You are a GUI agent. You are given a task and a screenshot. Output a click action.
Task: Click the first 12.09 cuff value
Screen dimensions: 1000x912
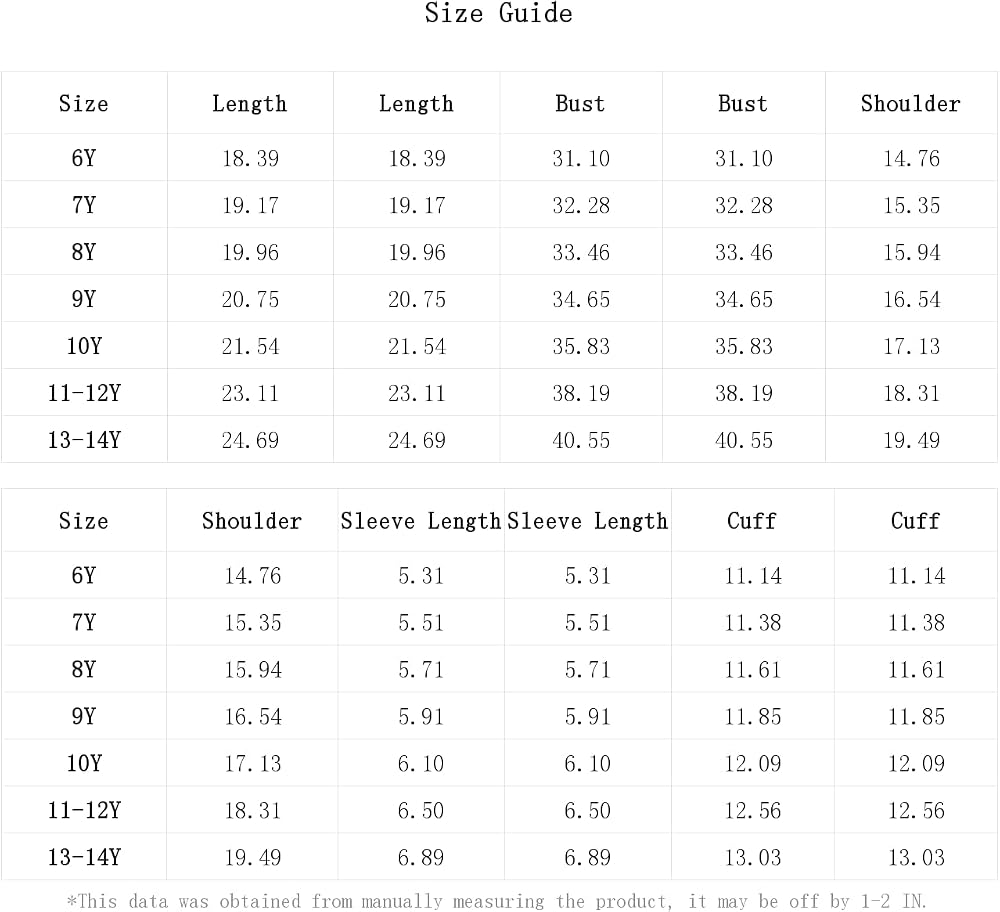[x=753, y=763]
